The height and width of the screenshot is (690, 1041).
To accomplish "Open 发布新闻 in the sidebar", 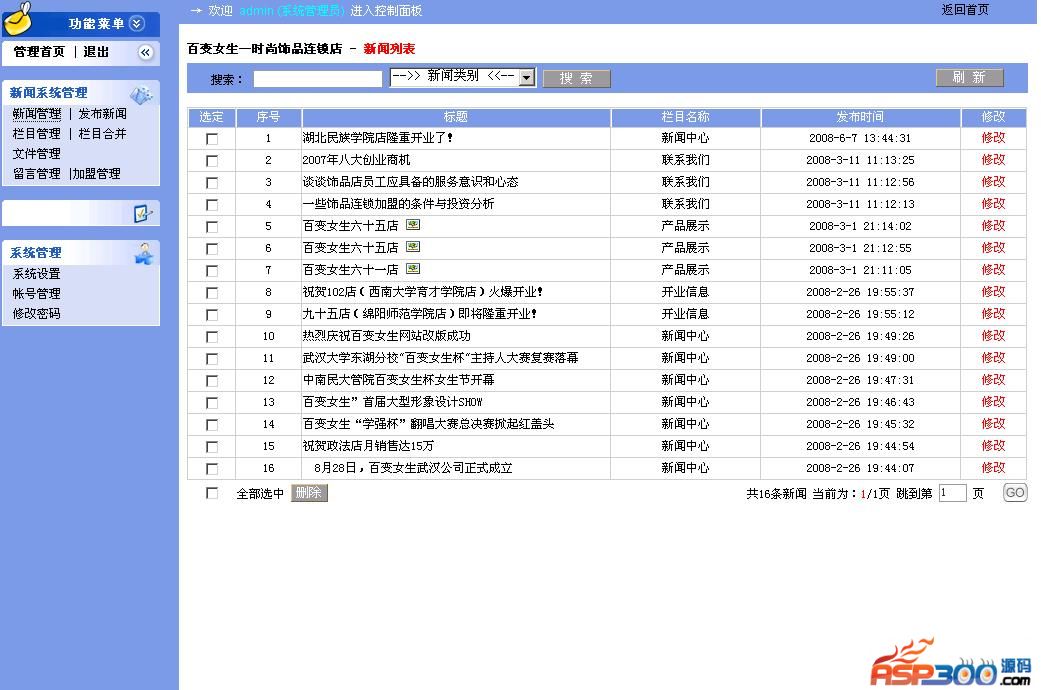I will (102, 114).
